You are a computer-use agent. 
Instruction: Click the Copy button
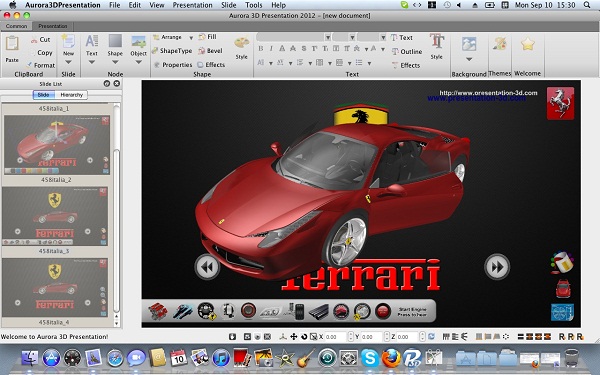point(41,53)
